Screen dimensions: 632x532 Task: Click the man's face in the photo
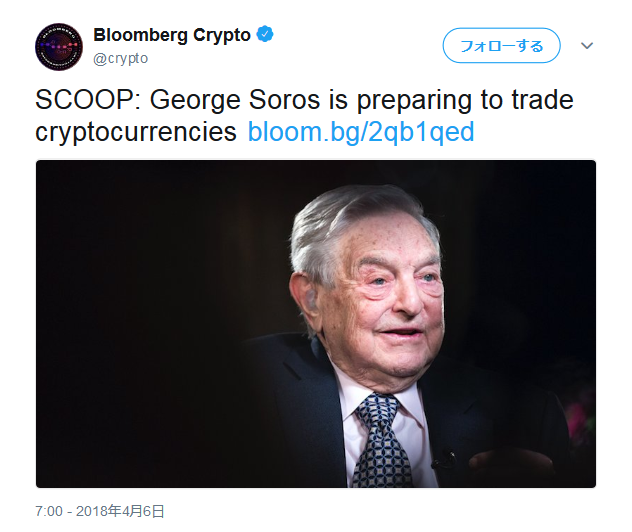tap(387, 294)
